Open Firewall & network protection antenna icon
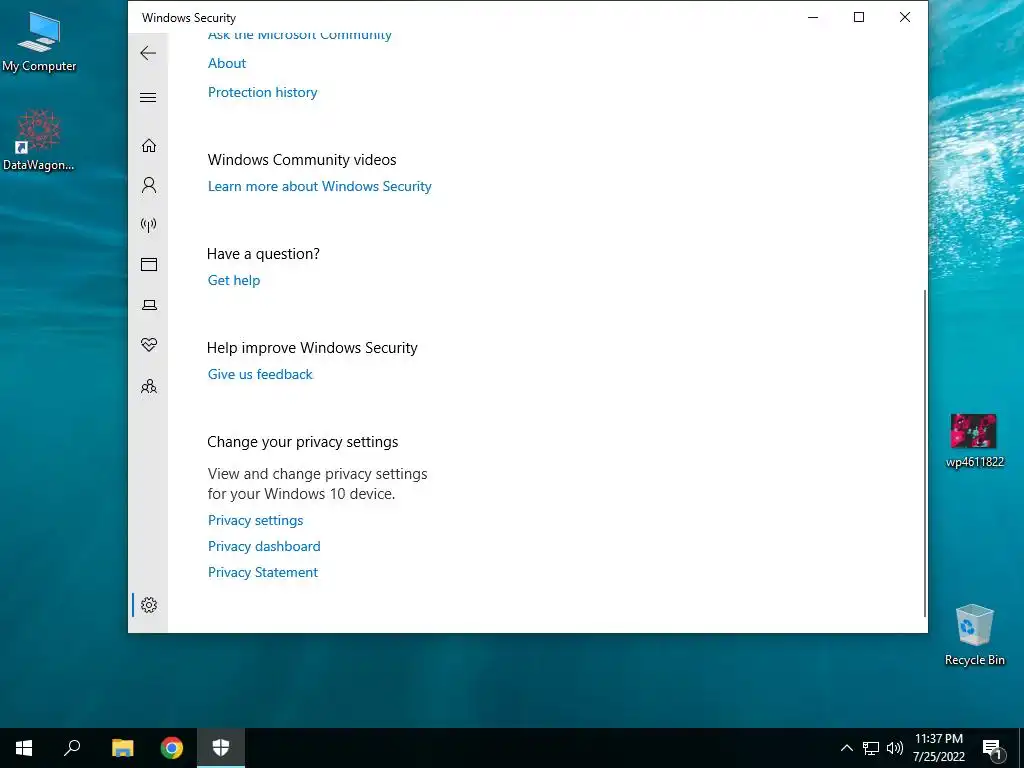This screenshot has height=768, width=1024. [x=149, y=225]
